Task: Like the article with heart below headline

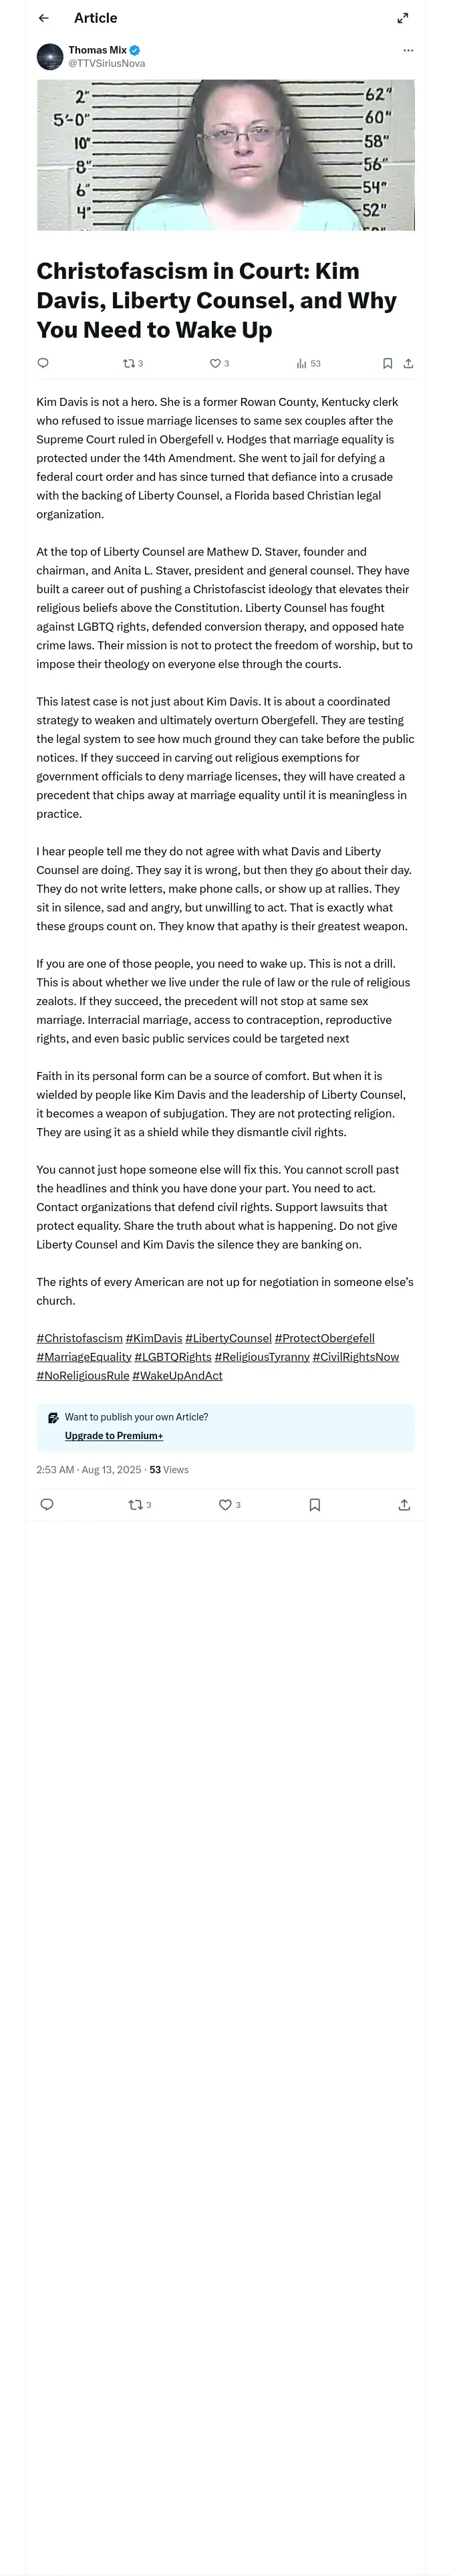Action: pyautogui.click(x=215, y=363)
